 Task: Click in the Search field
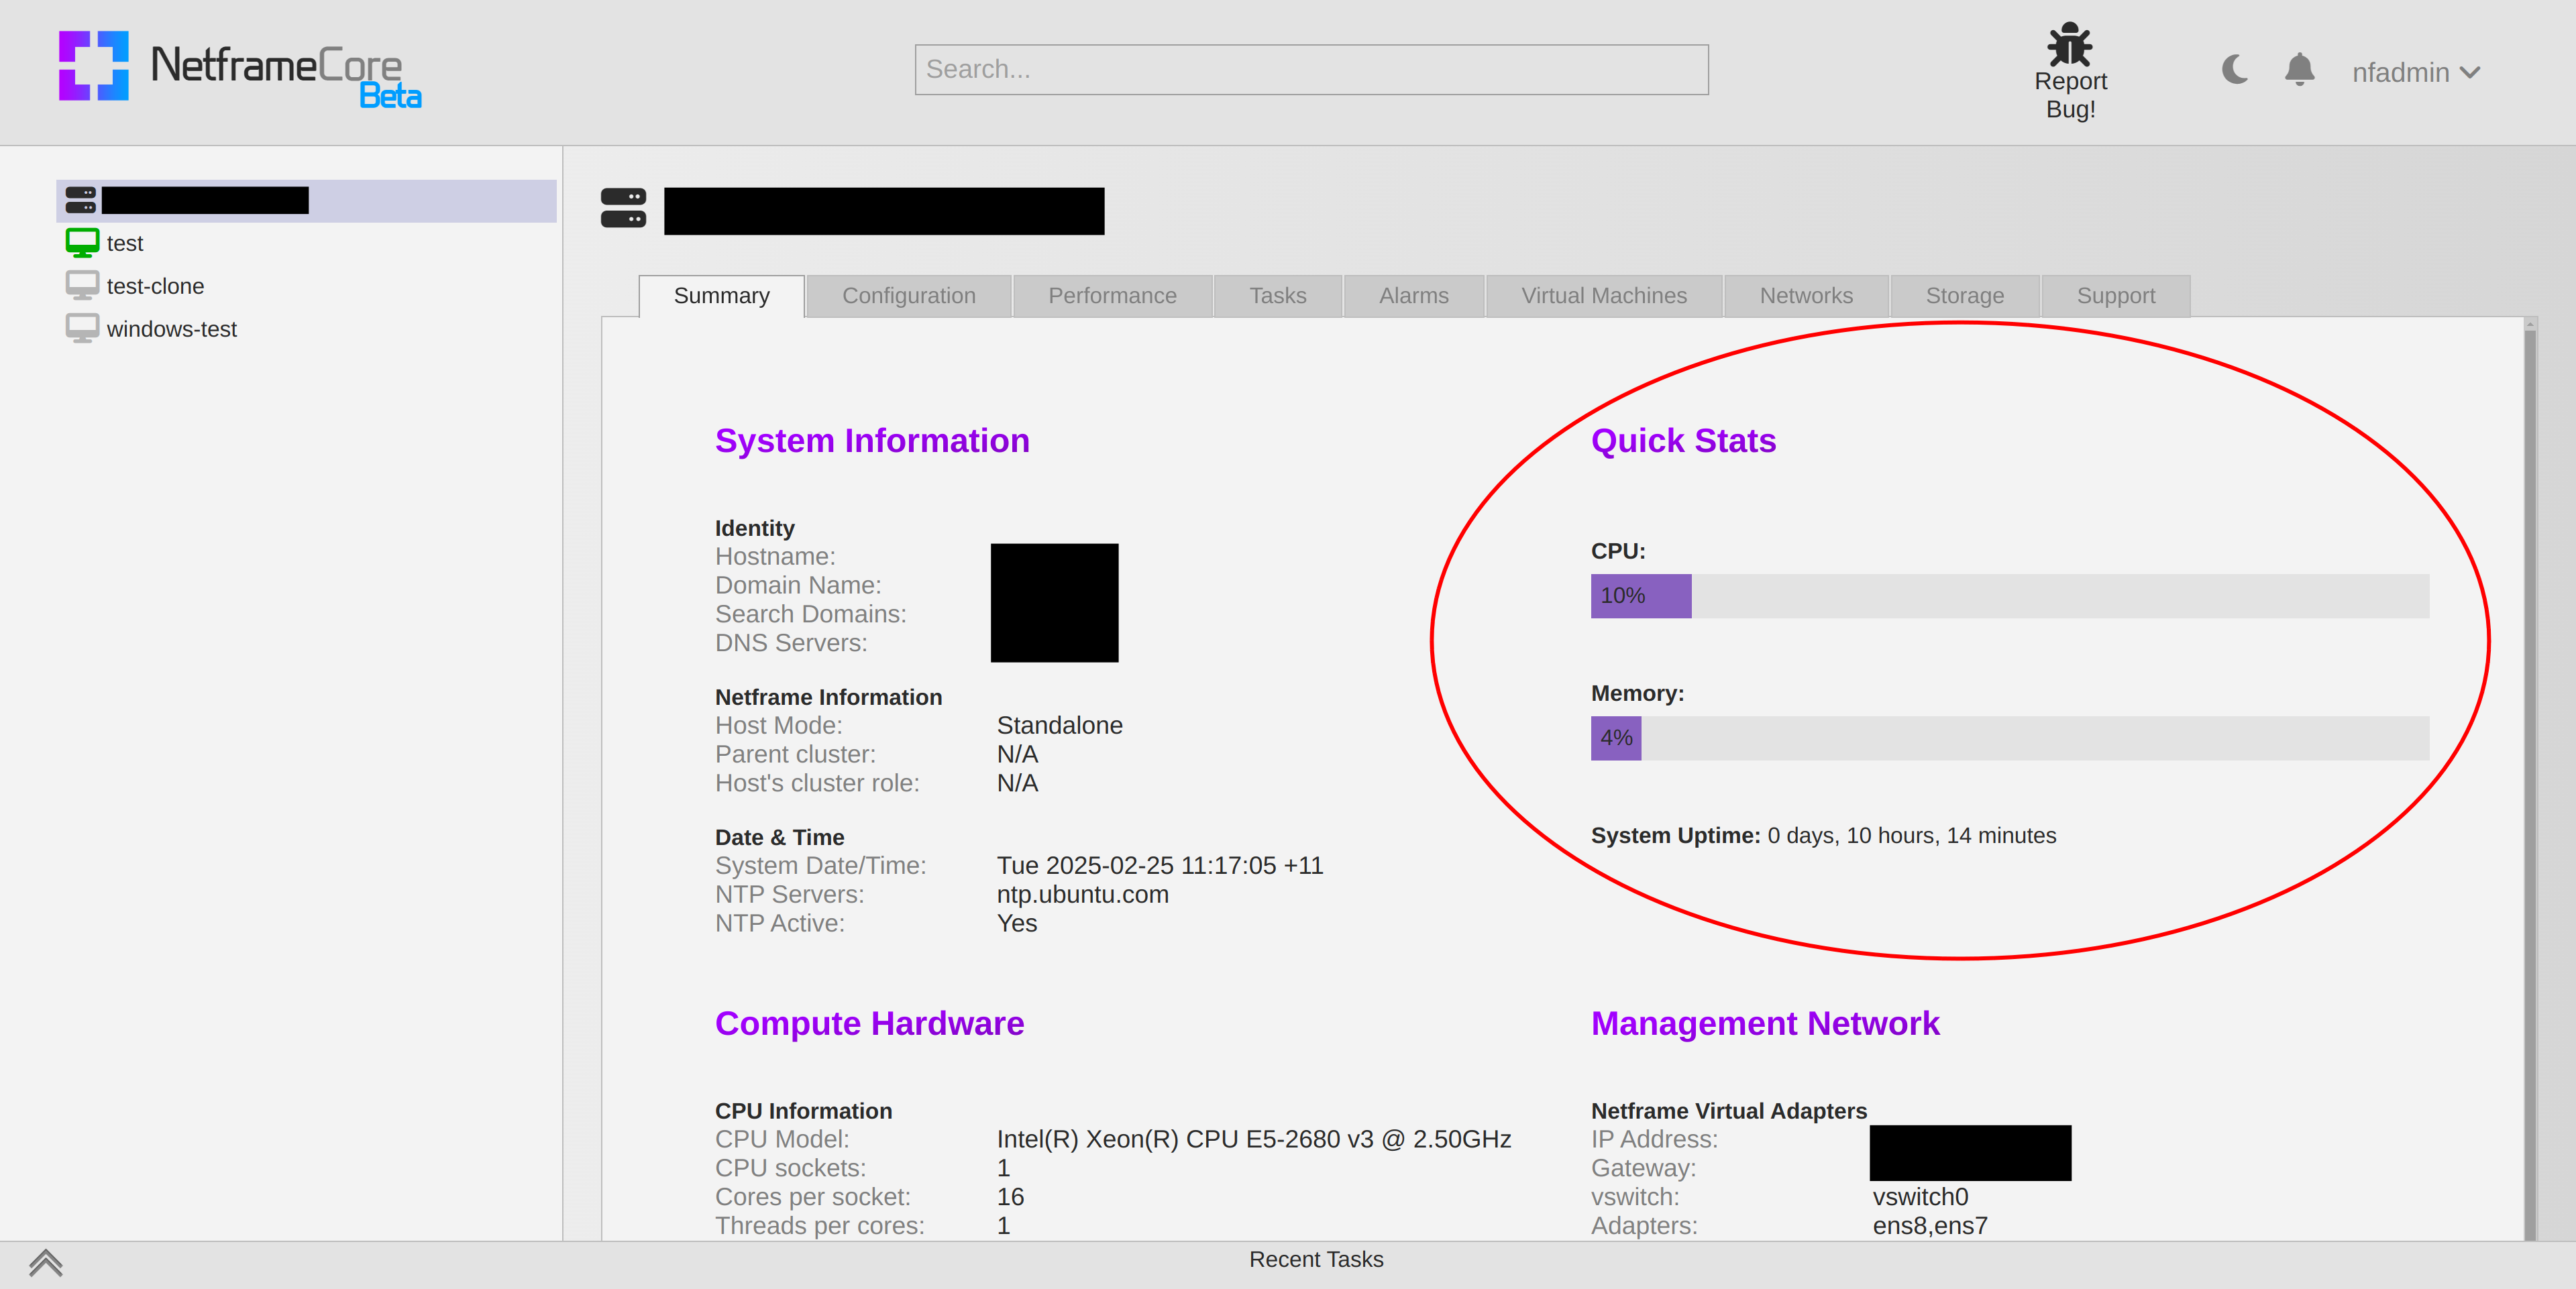coord(1311,69)
